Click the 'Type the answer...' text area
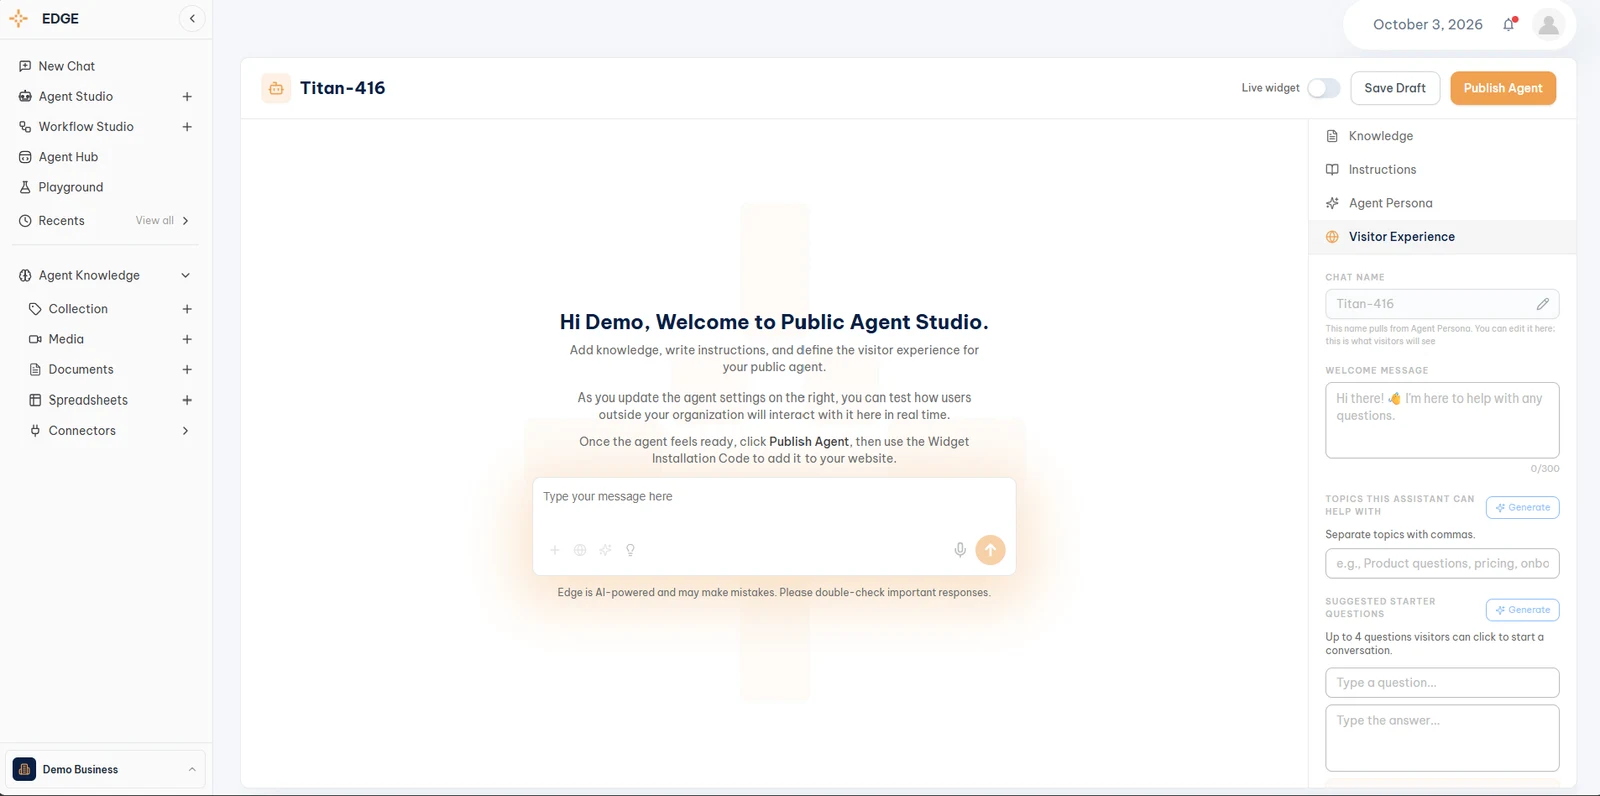The width and height of the screenshot is (1600, 796). pos(1442,738)
